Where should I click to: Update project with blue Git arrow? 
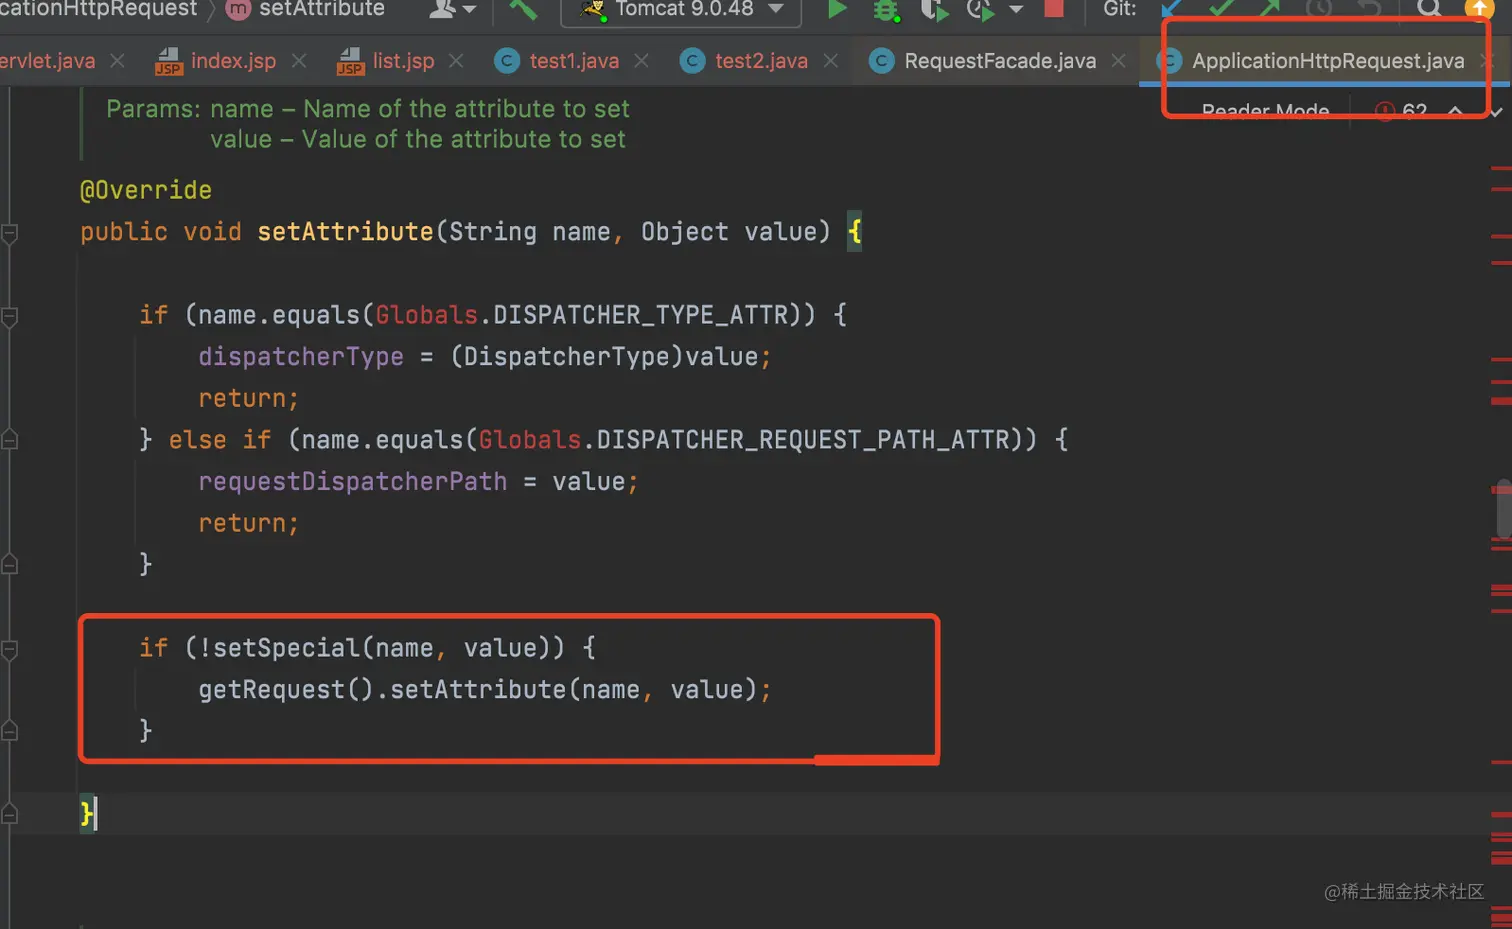click(x=1172, y=9)
